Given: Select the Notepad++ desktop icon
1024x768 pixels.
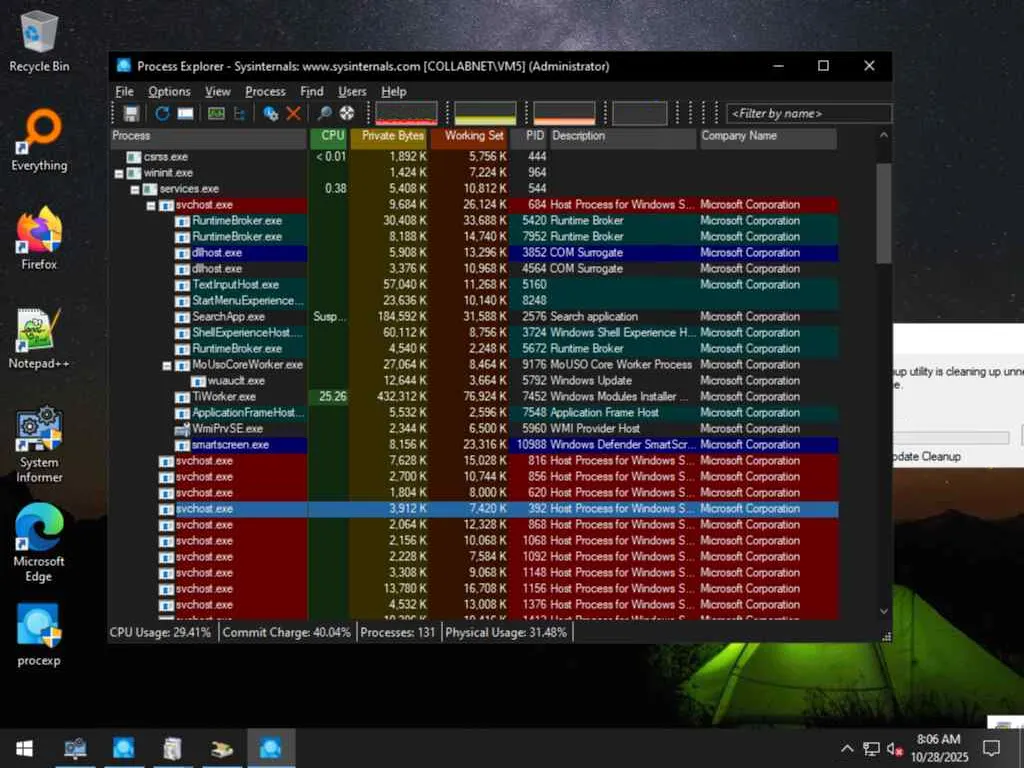Looking at the screenshot, I should tap(39, 338).
